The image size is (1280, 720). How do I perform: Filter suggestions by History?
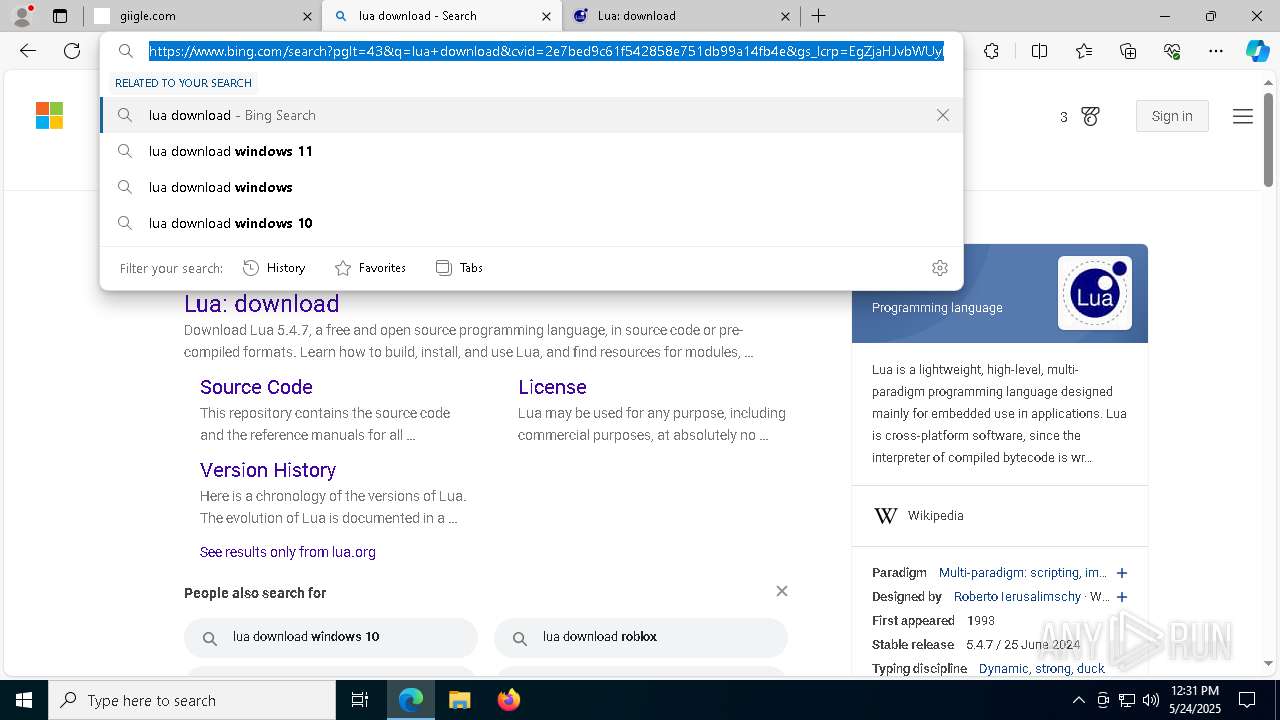[x=274, y=268]
